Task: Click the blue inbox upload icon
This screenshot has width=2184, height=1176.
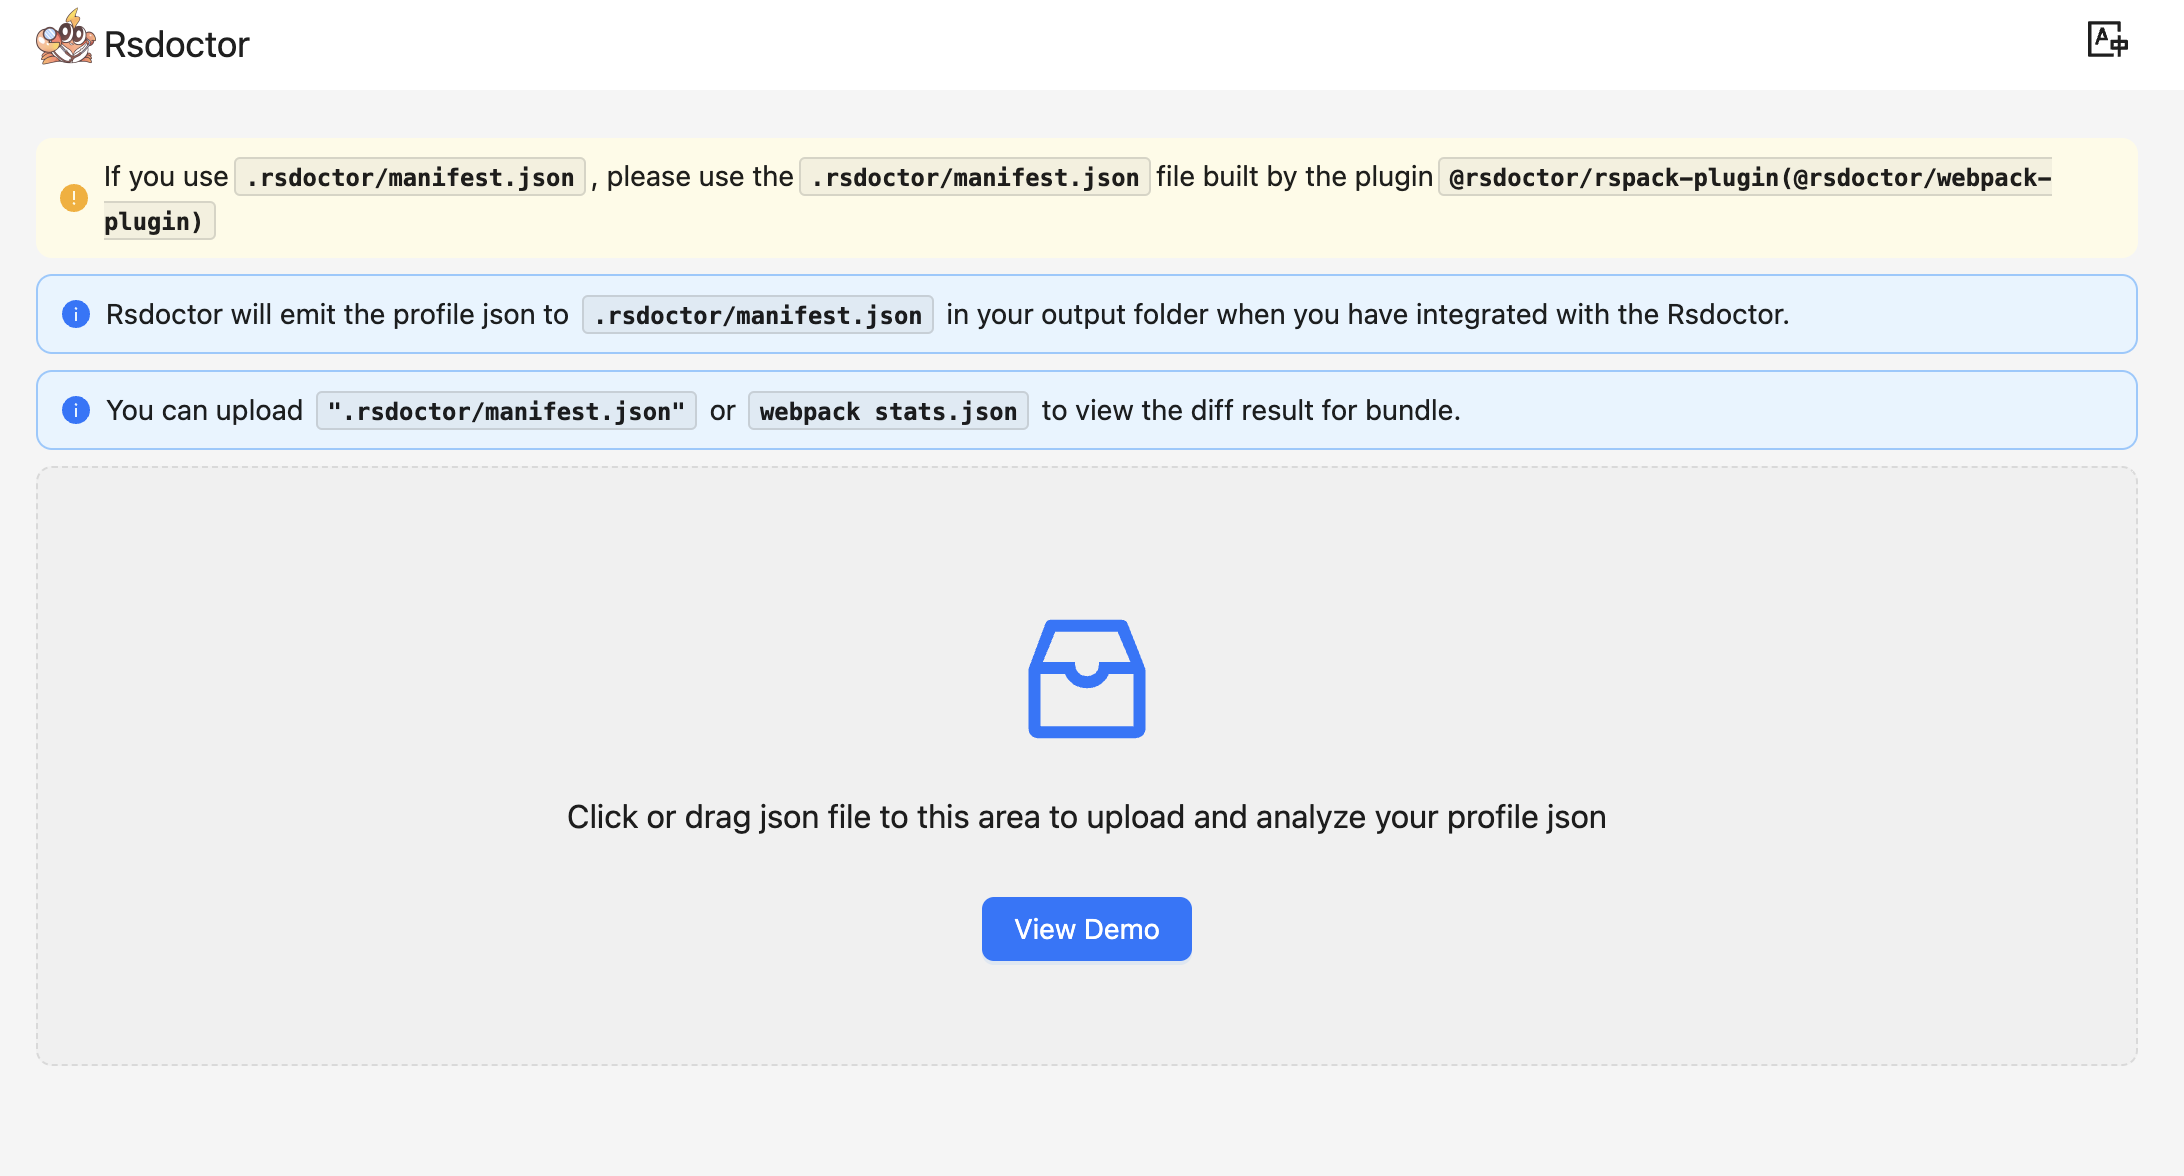Action: pyautogui.click(x=1086, y=679)
